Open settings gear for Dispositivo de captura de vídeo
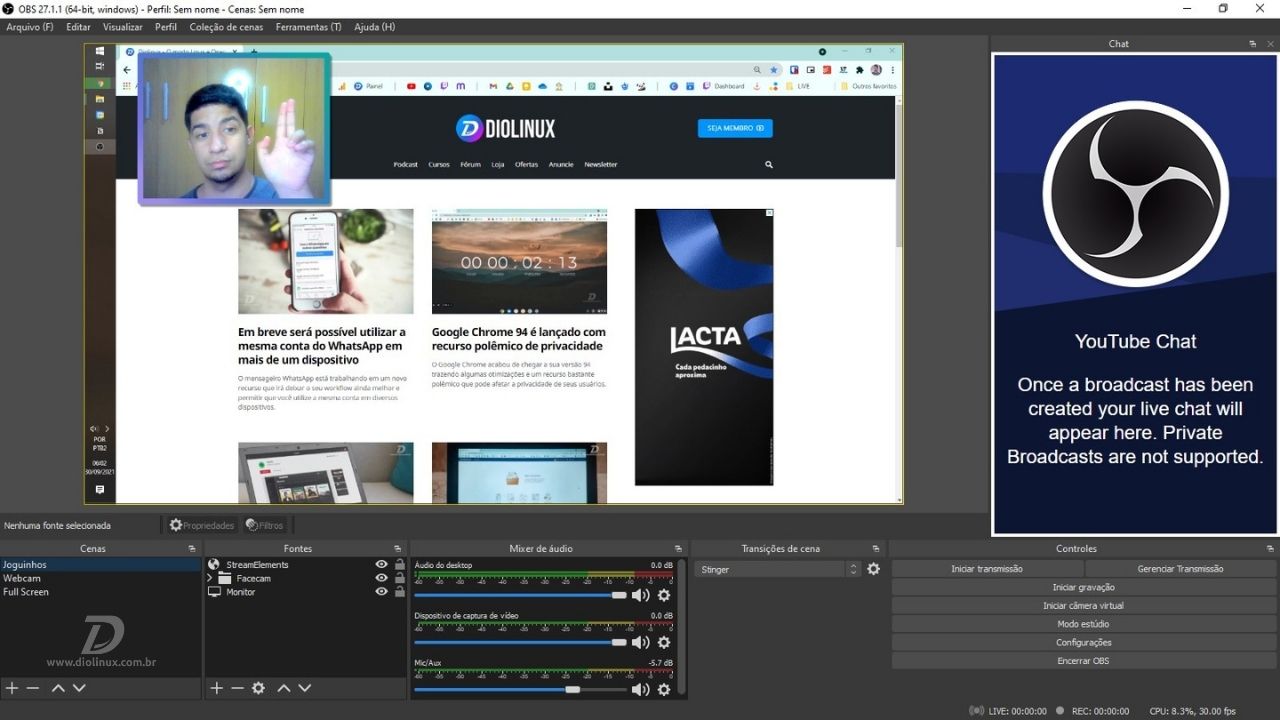Screen dimensions: 1280x720 pos(663,642)
